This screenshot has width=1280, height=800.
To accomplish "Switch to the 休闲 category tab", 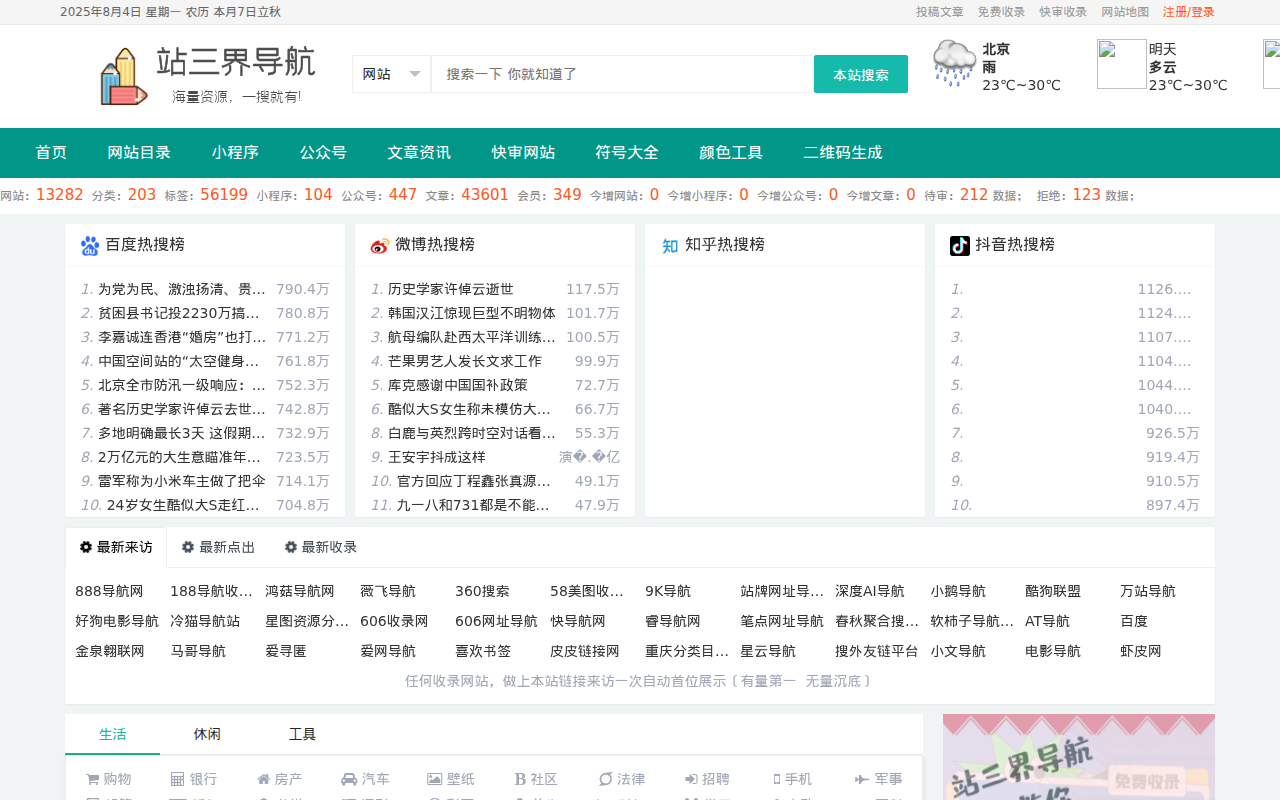I will pyautogui.click(x=207, y=734).
